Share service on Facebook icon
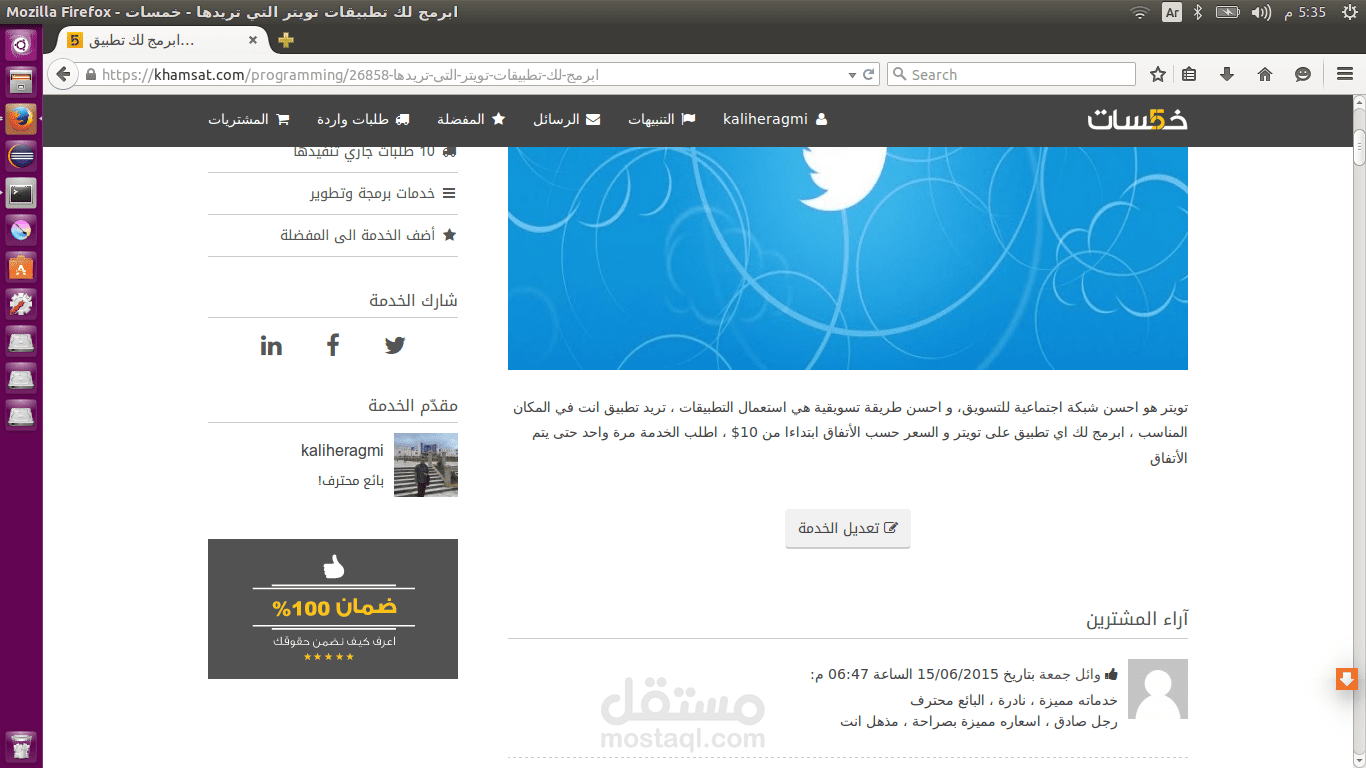1366x768 pixels. click(x=333, y=346)
